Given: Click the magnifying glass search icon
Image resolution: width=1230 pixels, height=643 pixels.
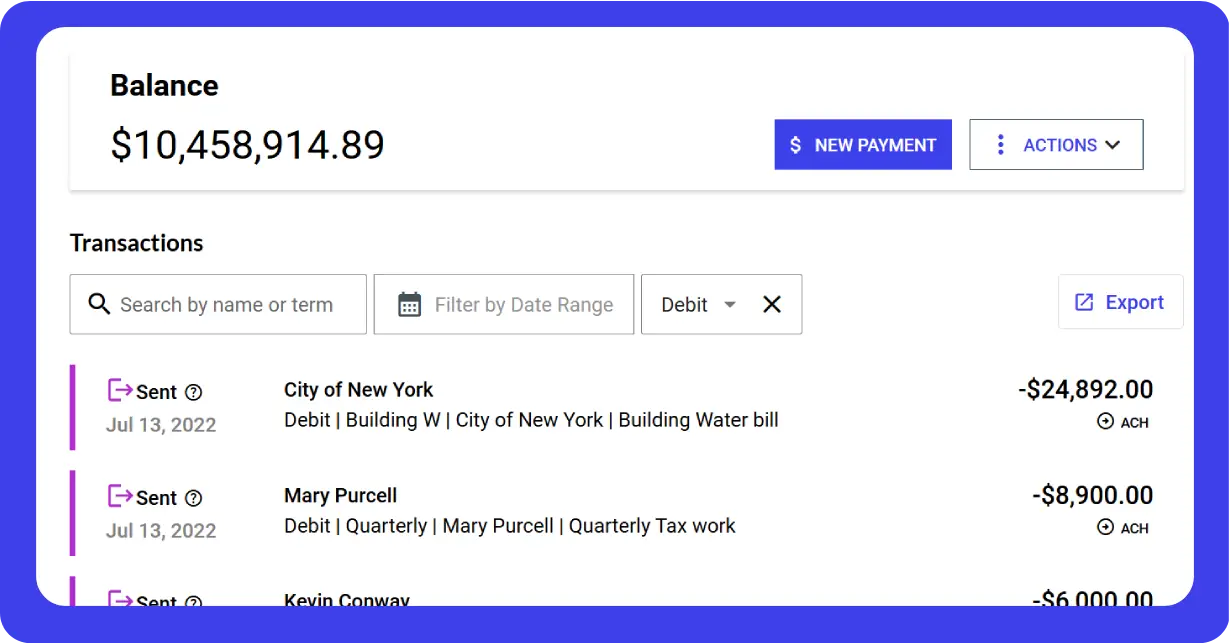Looking at the screenshot, I should point(99,304).
